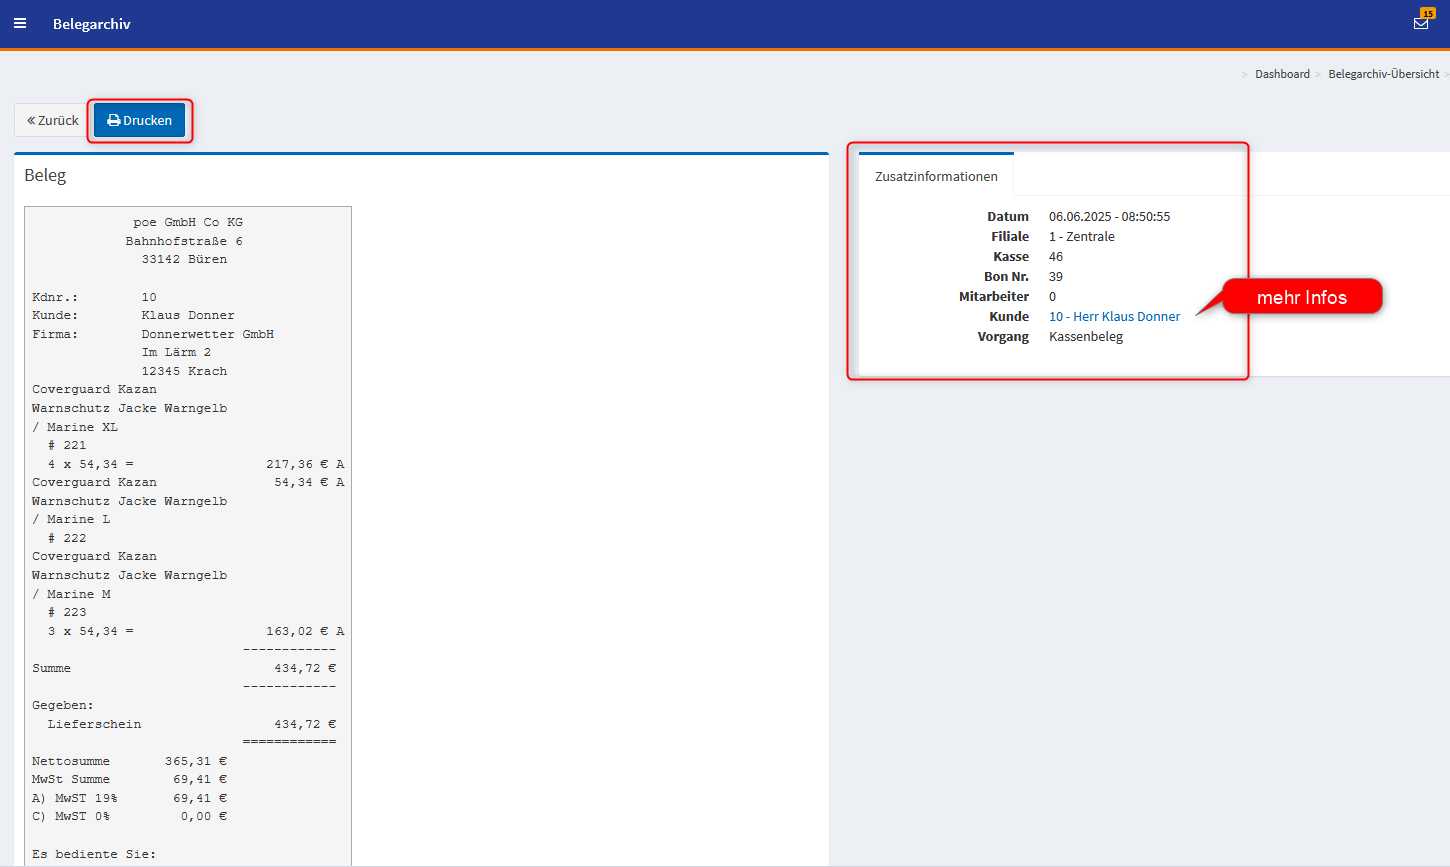Navigate to Belegarchiv-Übersicht breadcrumb
Image resolution: width=1450 pixels, height=867 pixels.
(1383, 74)
